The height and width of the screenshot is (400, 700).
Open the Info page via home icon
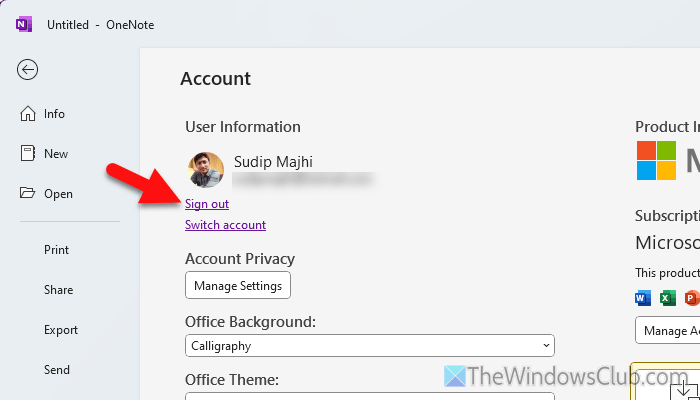pyautogui.click(x=28, y=114)
